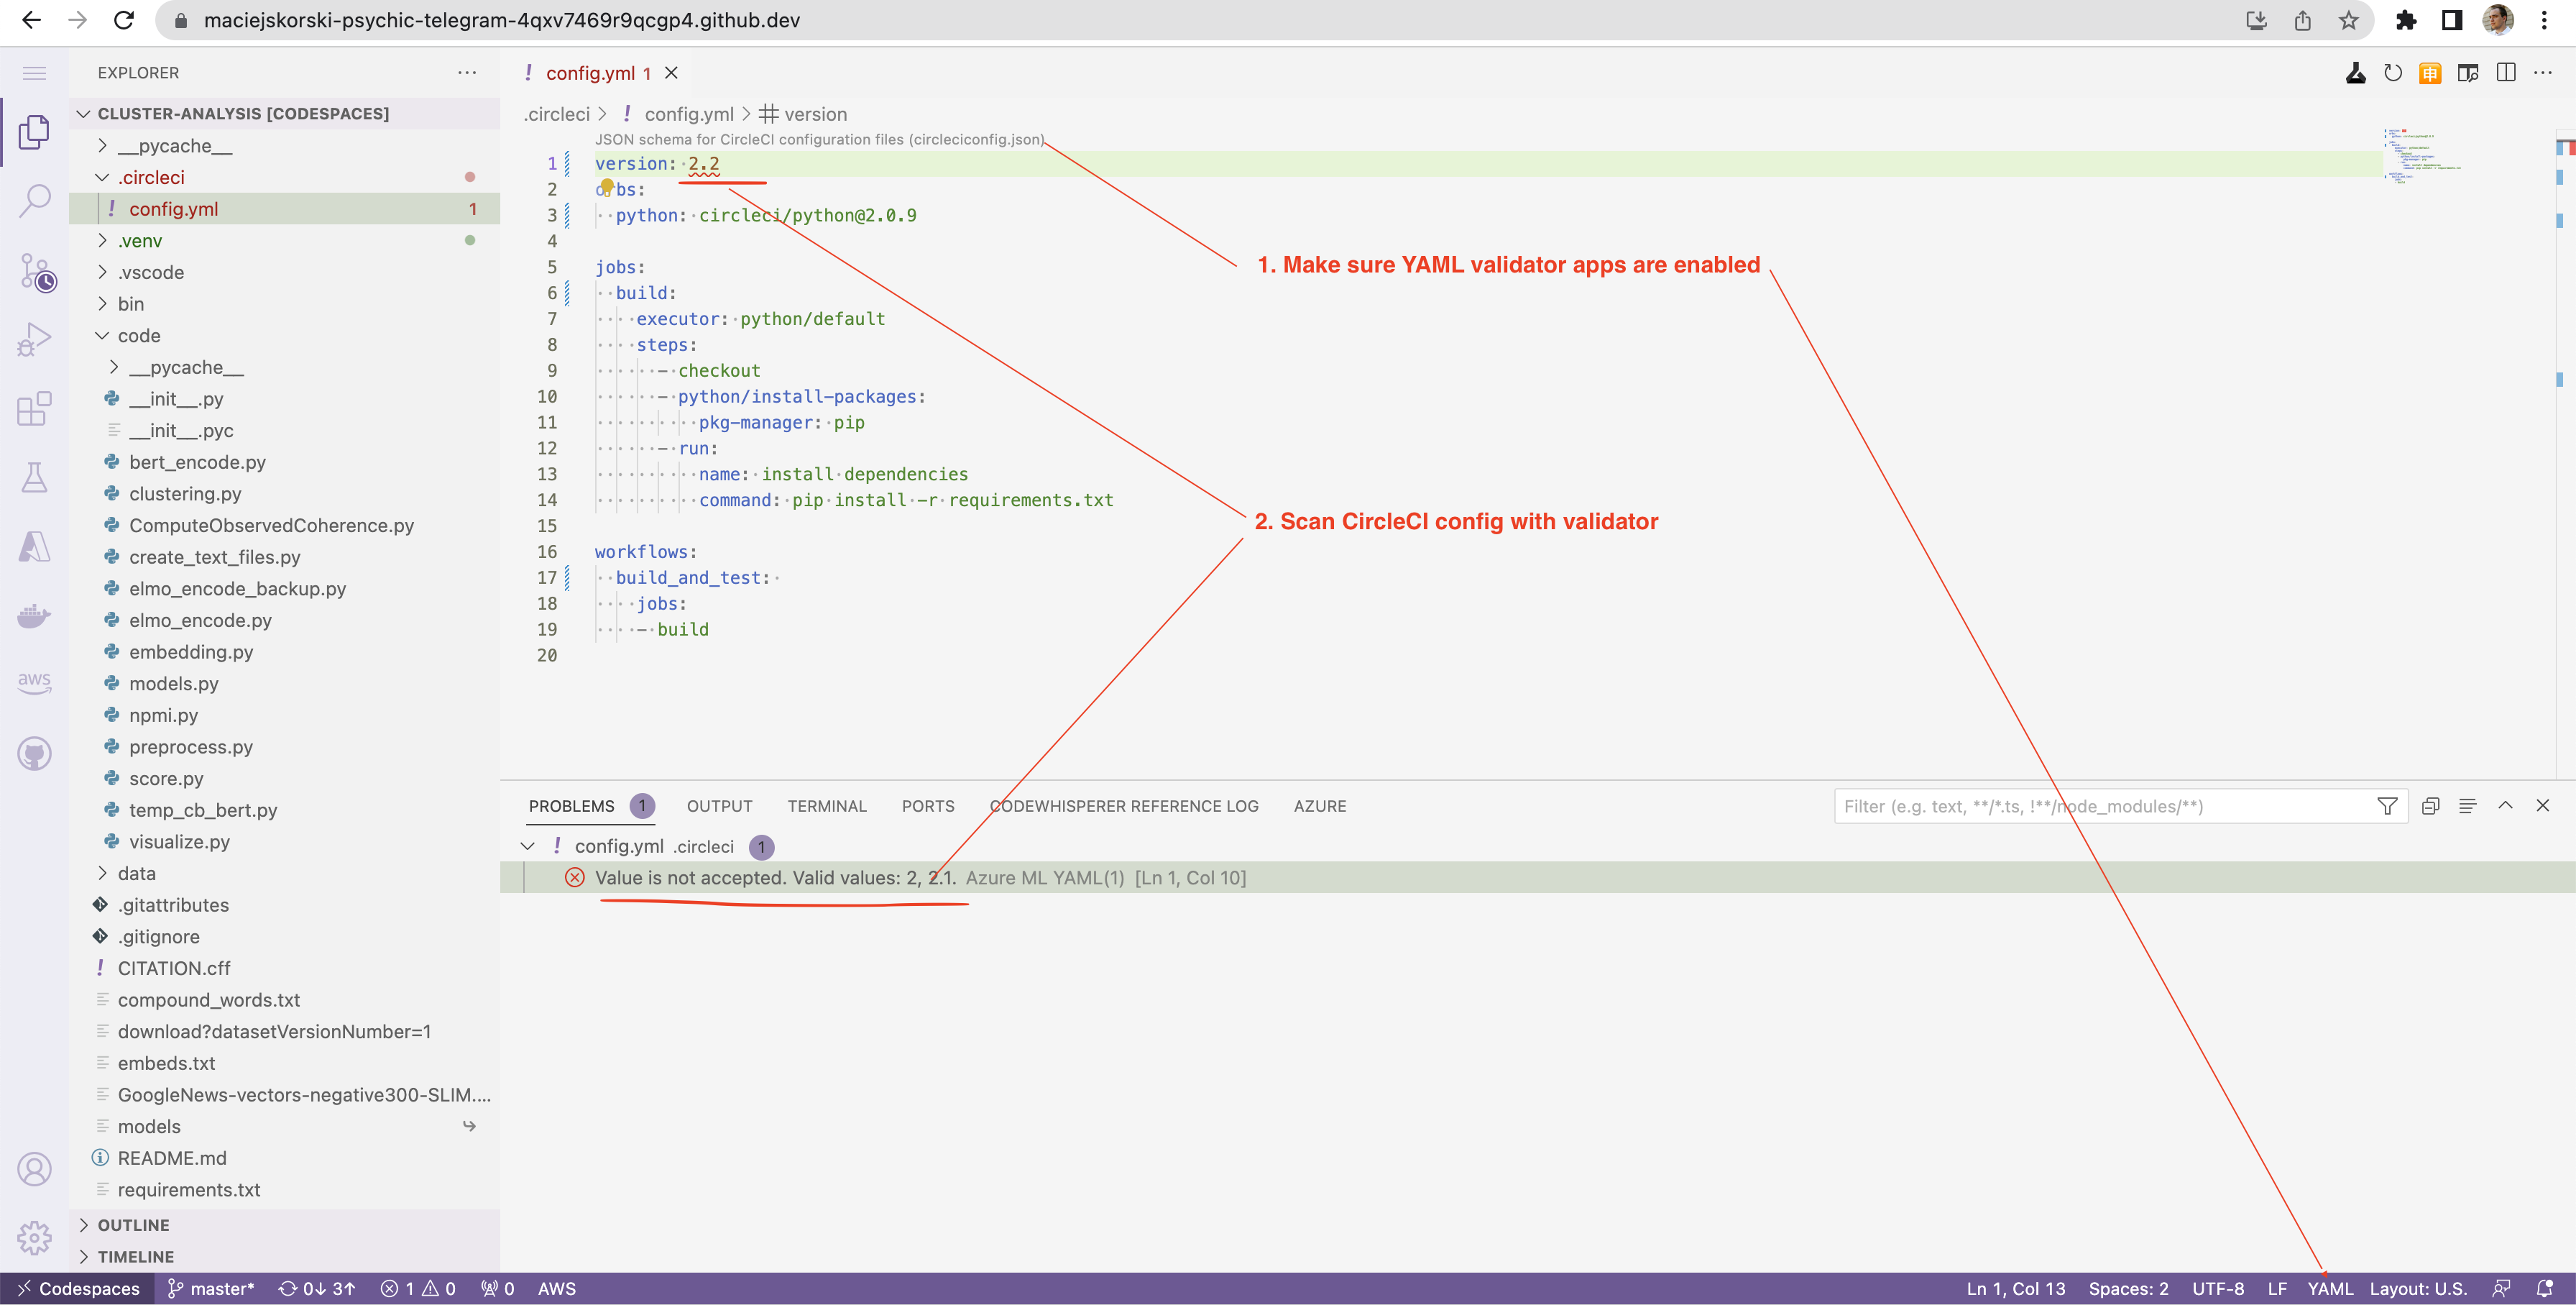Viewport: 2576px width, 1305px height.
Task: Open the Docker whale icon
Action: [x=34, y=615]
